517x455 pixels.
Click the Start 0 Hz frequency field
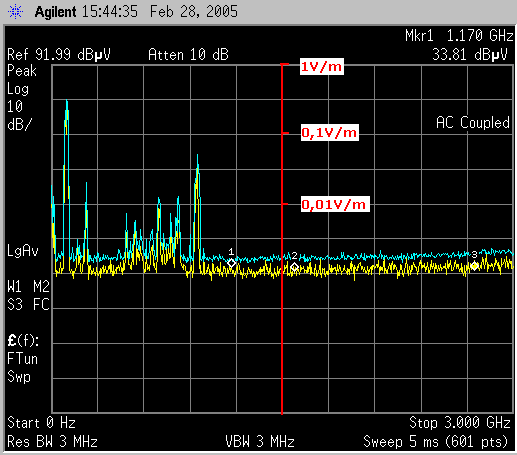41,423
